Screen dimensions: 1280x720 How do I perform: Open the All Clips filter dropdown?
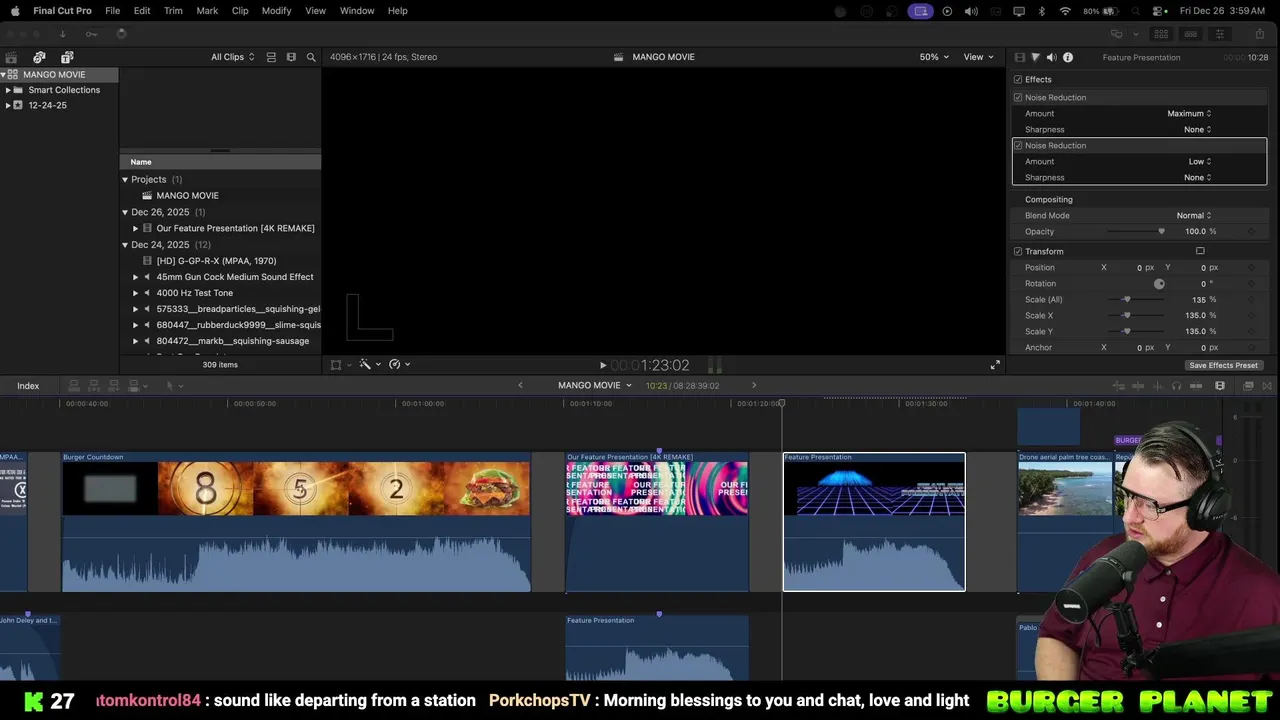(232, 57)
